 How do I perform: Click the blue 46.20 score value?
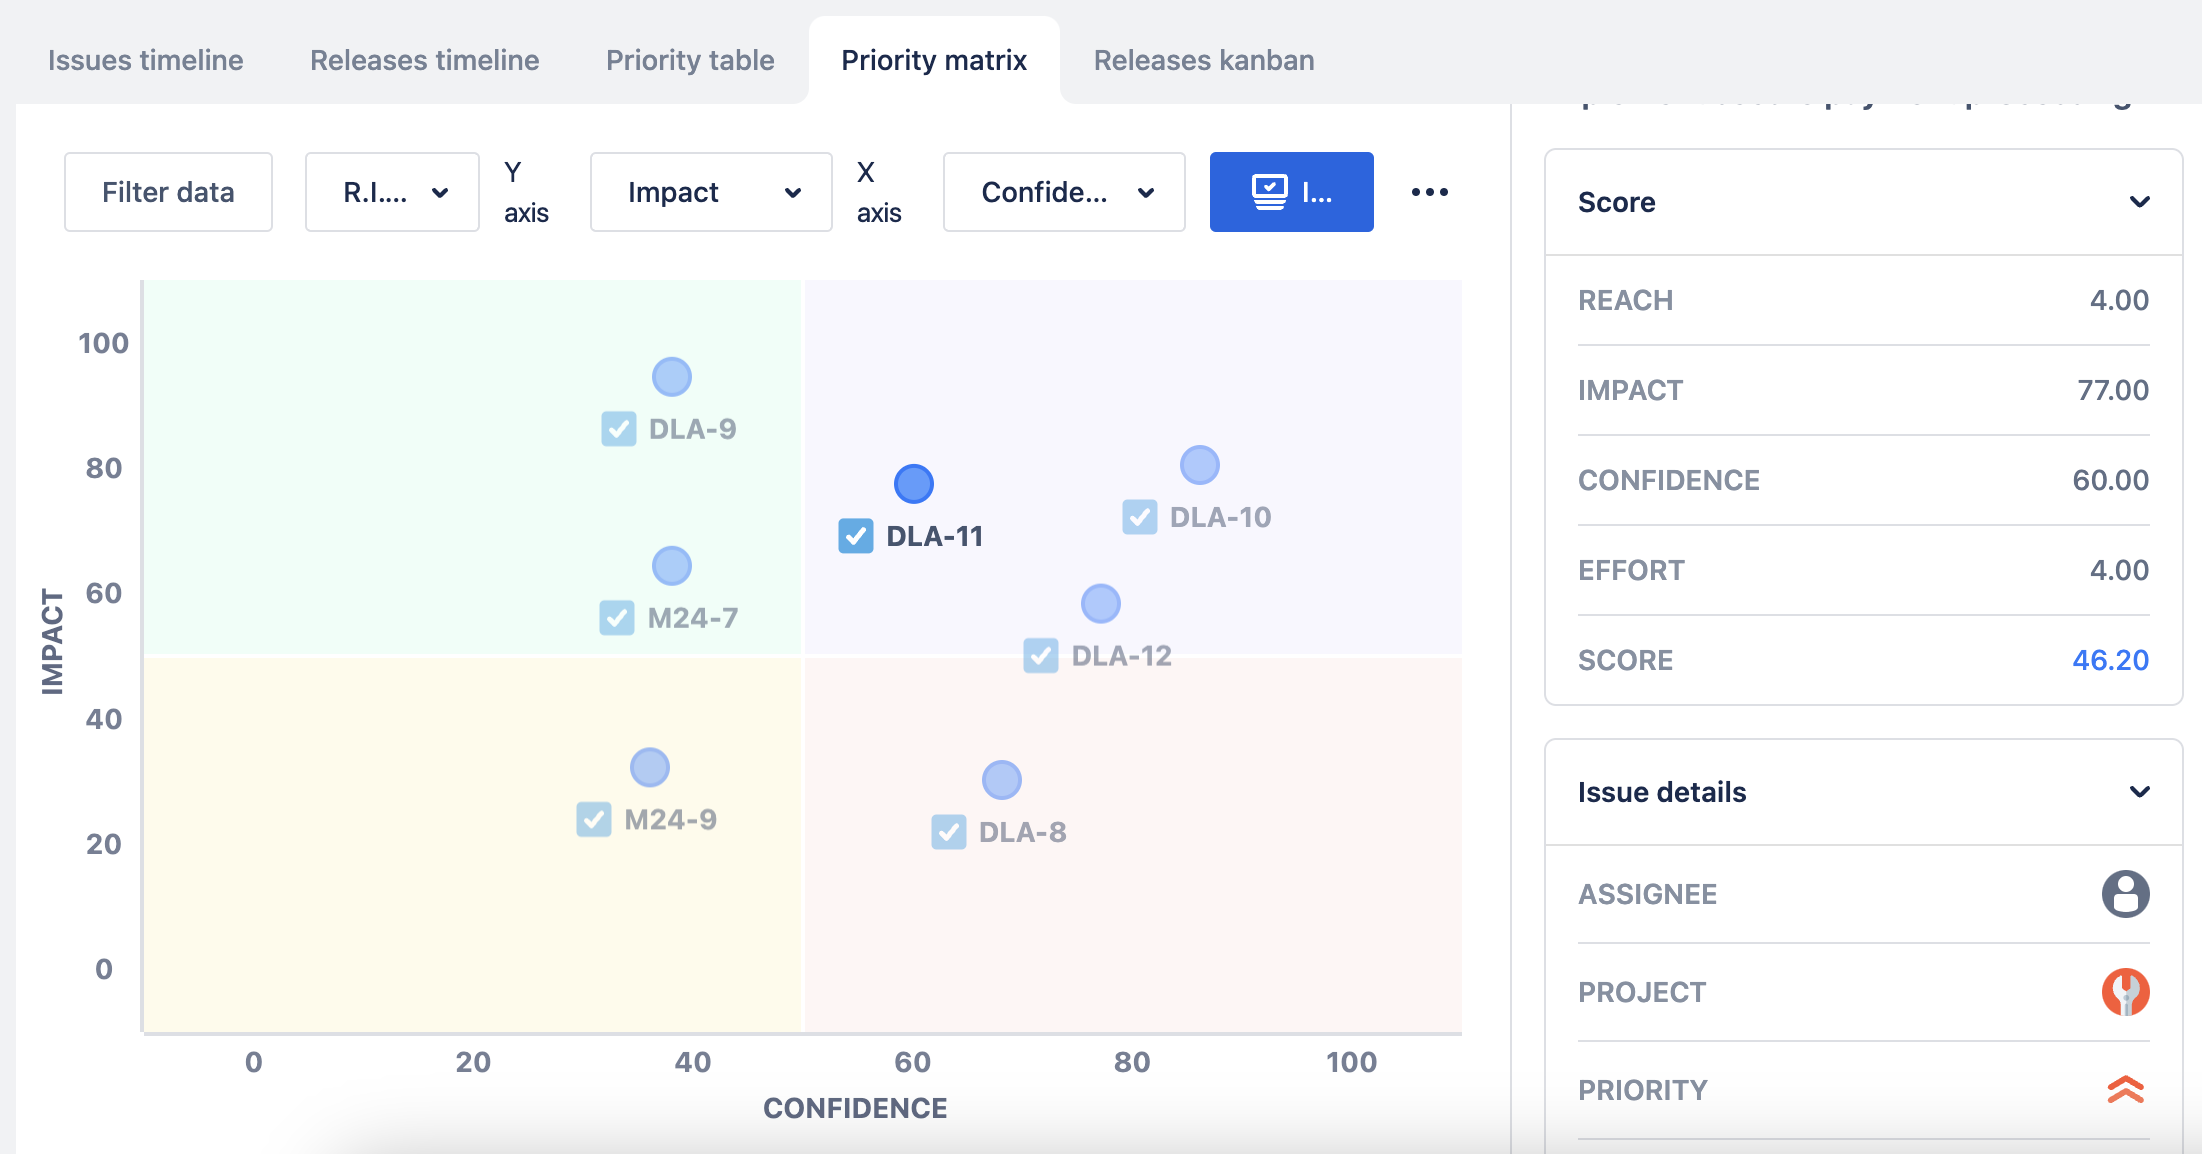2110,660
